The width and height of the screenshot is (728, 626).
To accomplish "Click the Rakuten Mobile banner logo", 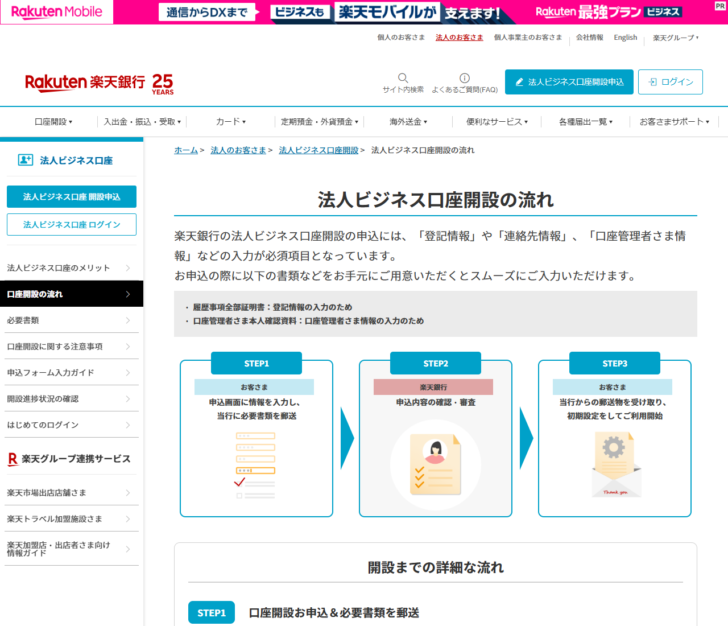I will pyautogui.click(x=57, y=12).
